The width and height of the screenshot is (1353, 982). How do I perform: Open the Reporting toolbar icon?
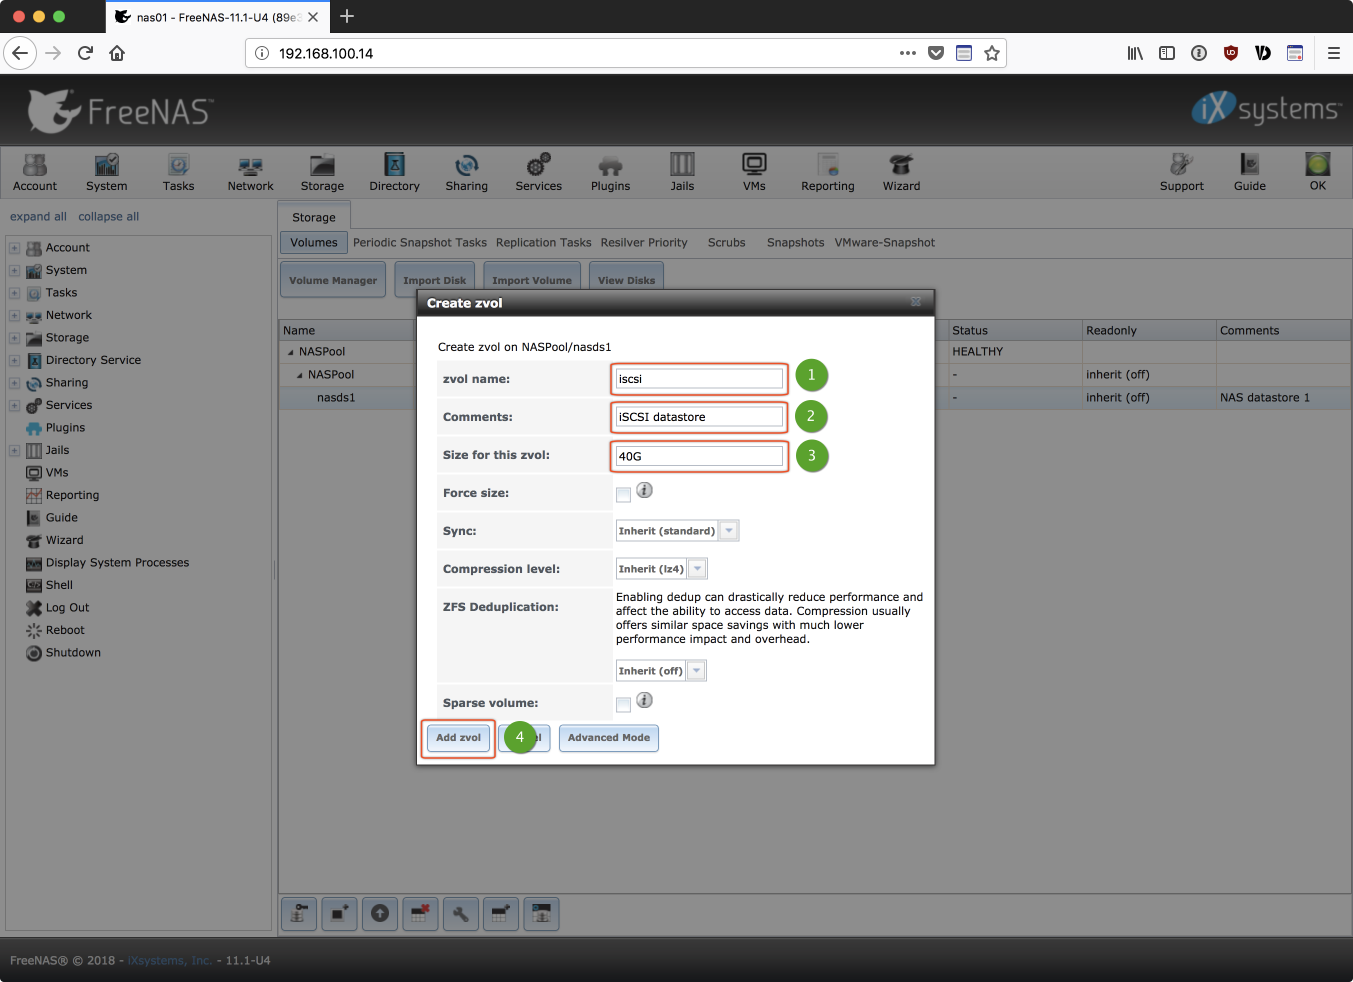click(x=827, y=171)
